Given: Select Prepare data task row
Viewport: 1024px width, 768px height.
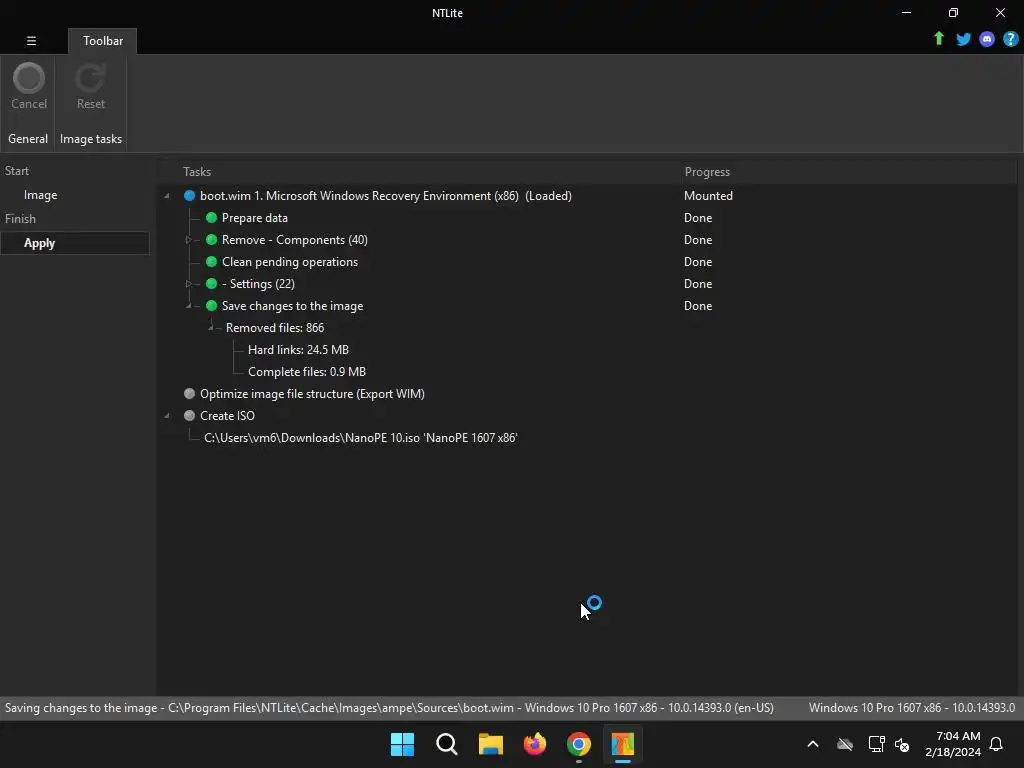Looking at the screenshot, I should 255,218.
